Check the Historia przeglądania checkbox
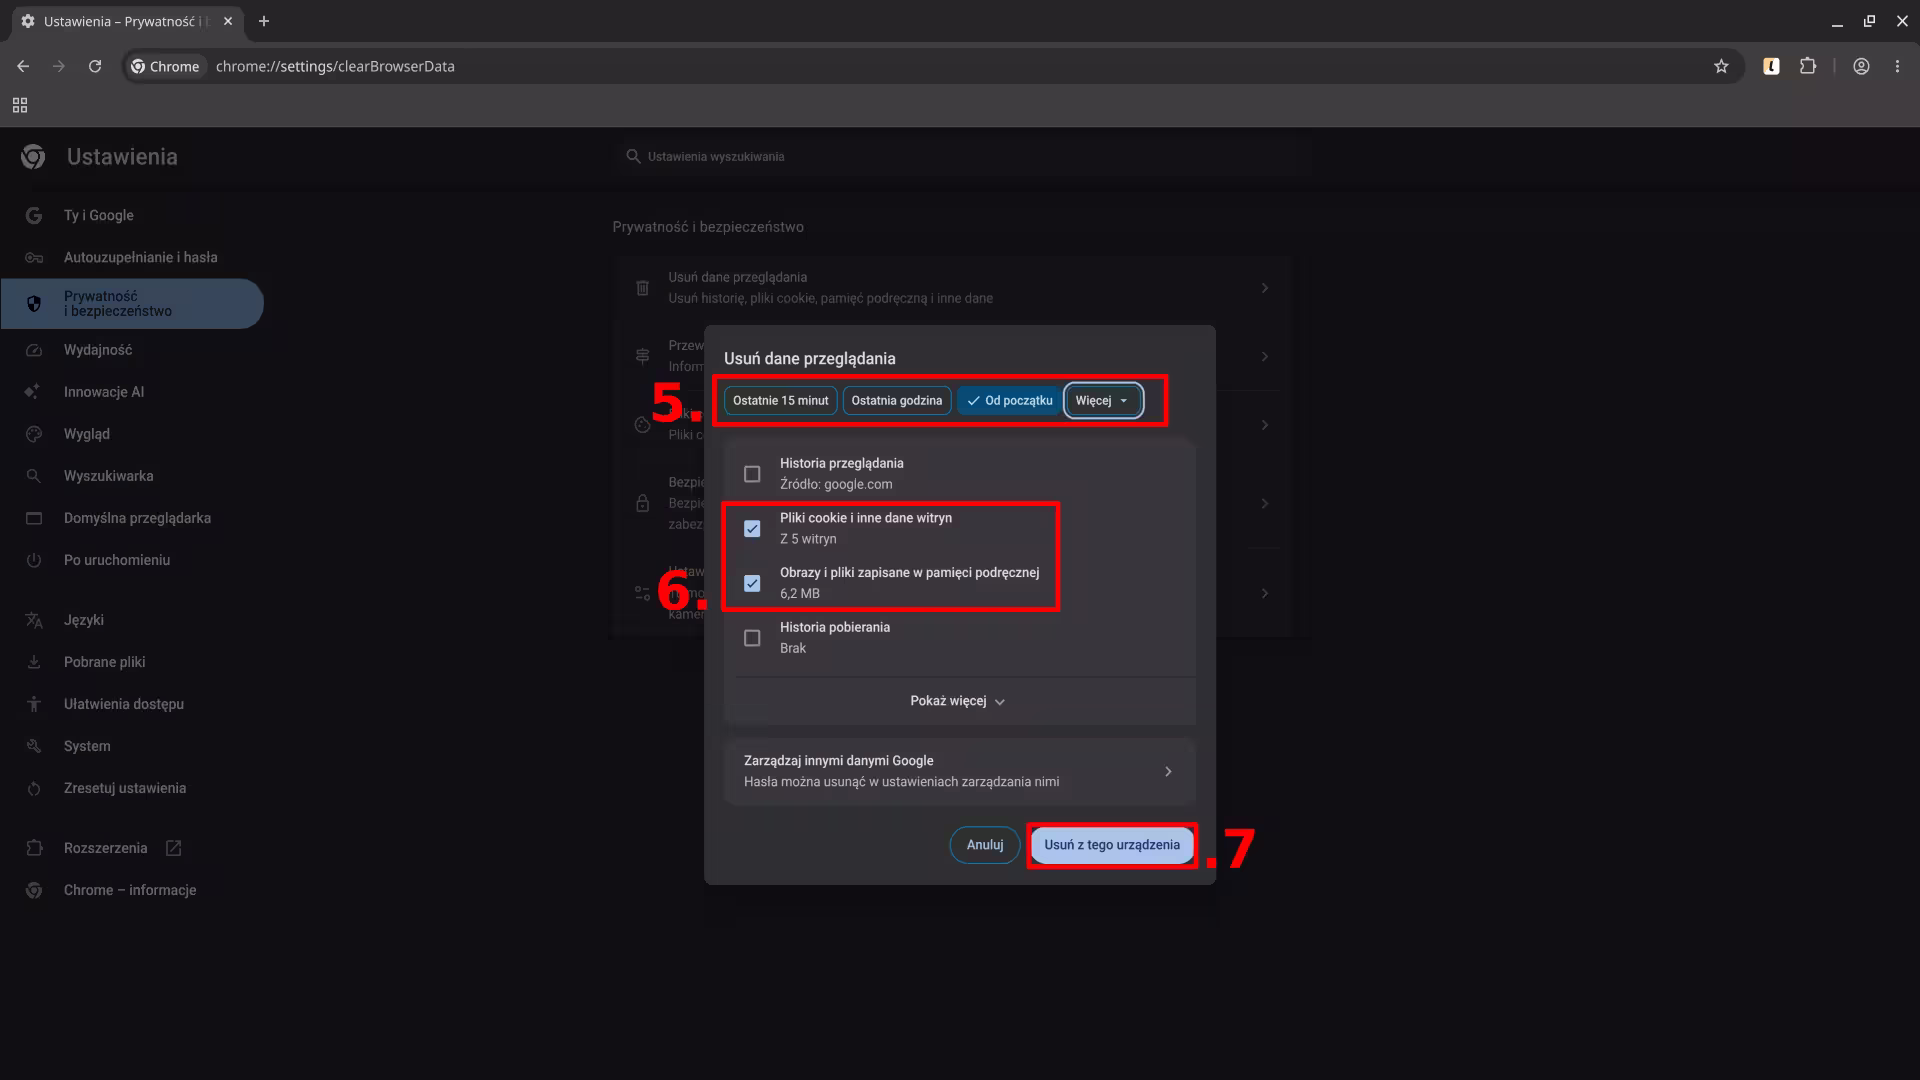This screenshot has width=1920, height=1080. 752,474
